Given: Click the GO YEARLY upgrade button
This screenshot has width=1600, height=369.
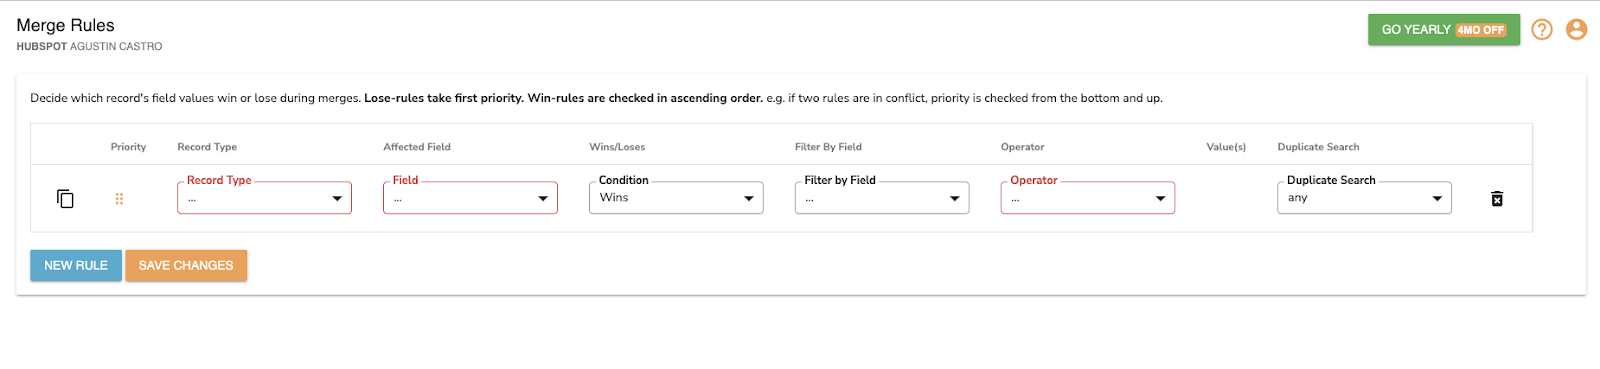Looking at the screenshot, I should coord(1444,29).
